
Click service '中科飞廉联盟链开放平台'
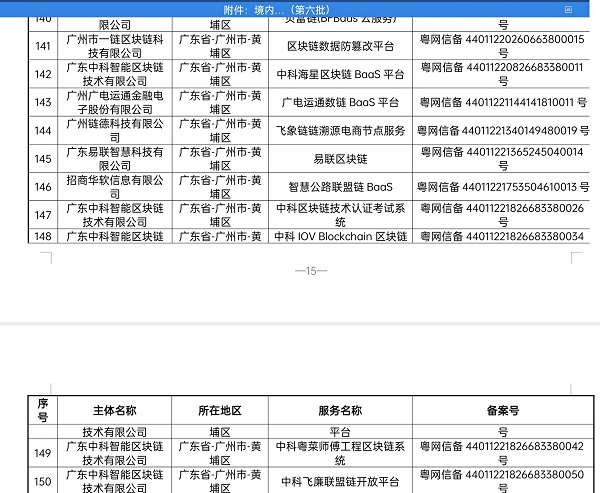pos(341,482)
